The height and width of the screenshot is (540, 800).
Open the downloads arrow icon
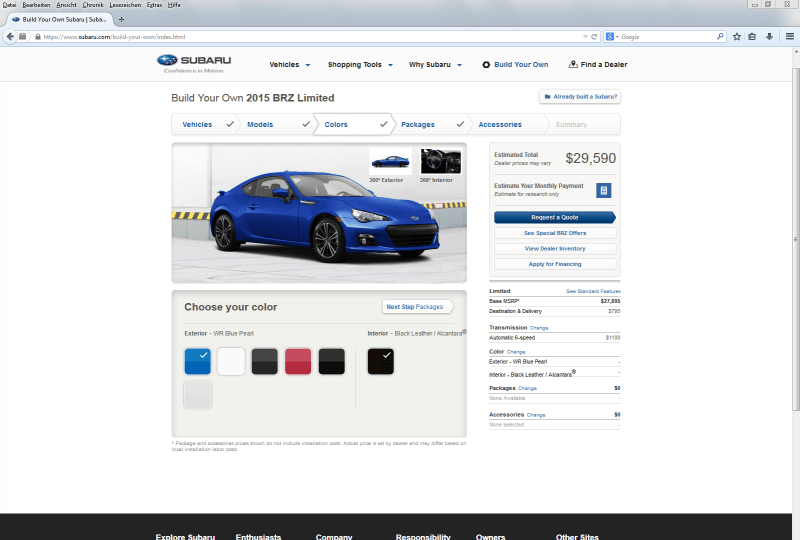tap(769, 37)
